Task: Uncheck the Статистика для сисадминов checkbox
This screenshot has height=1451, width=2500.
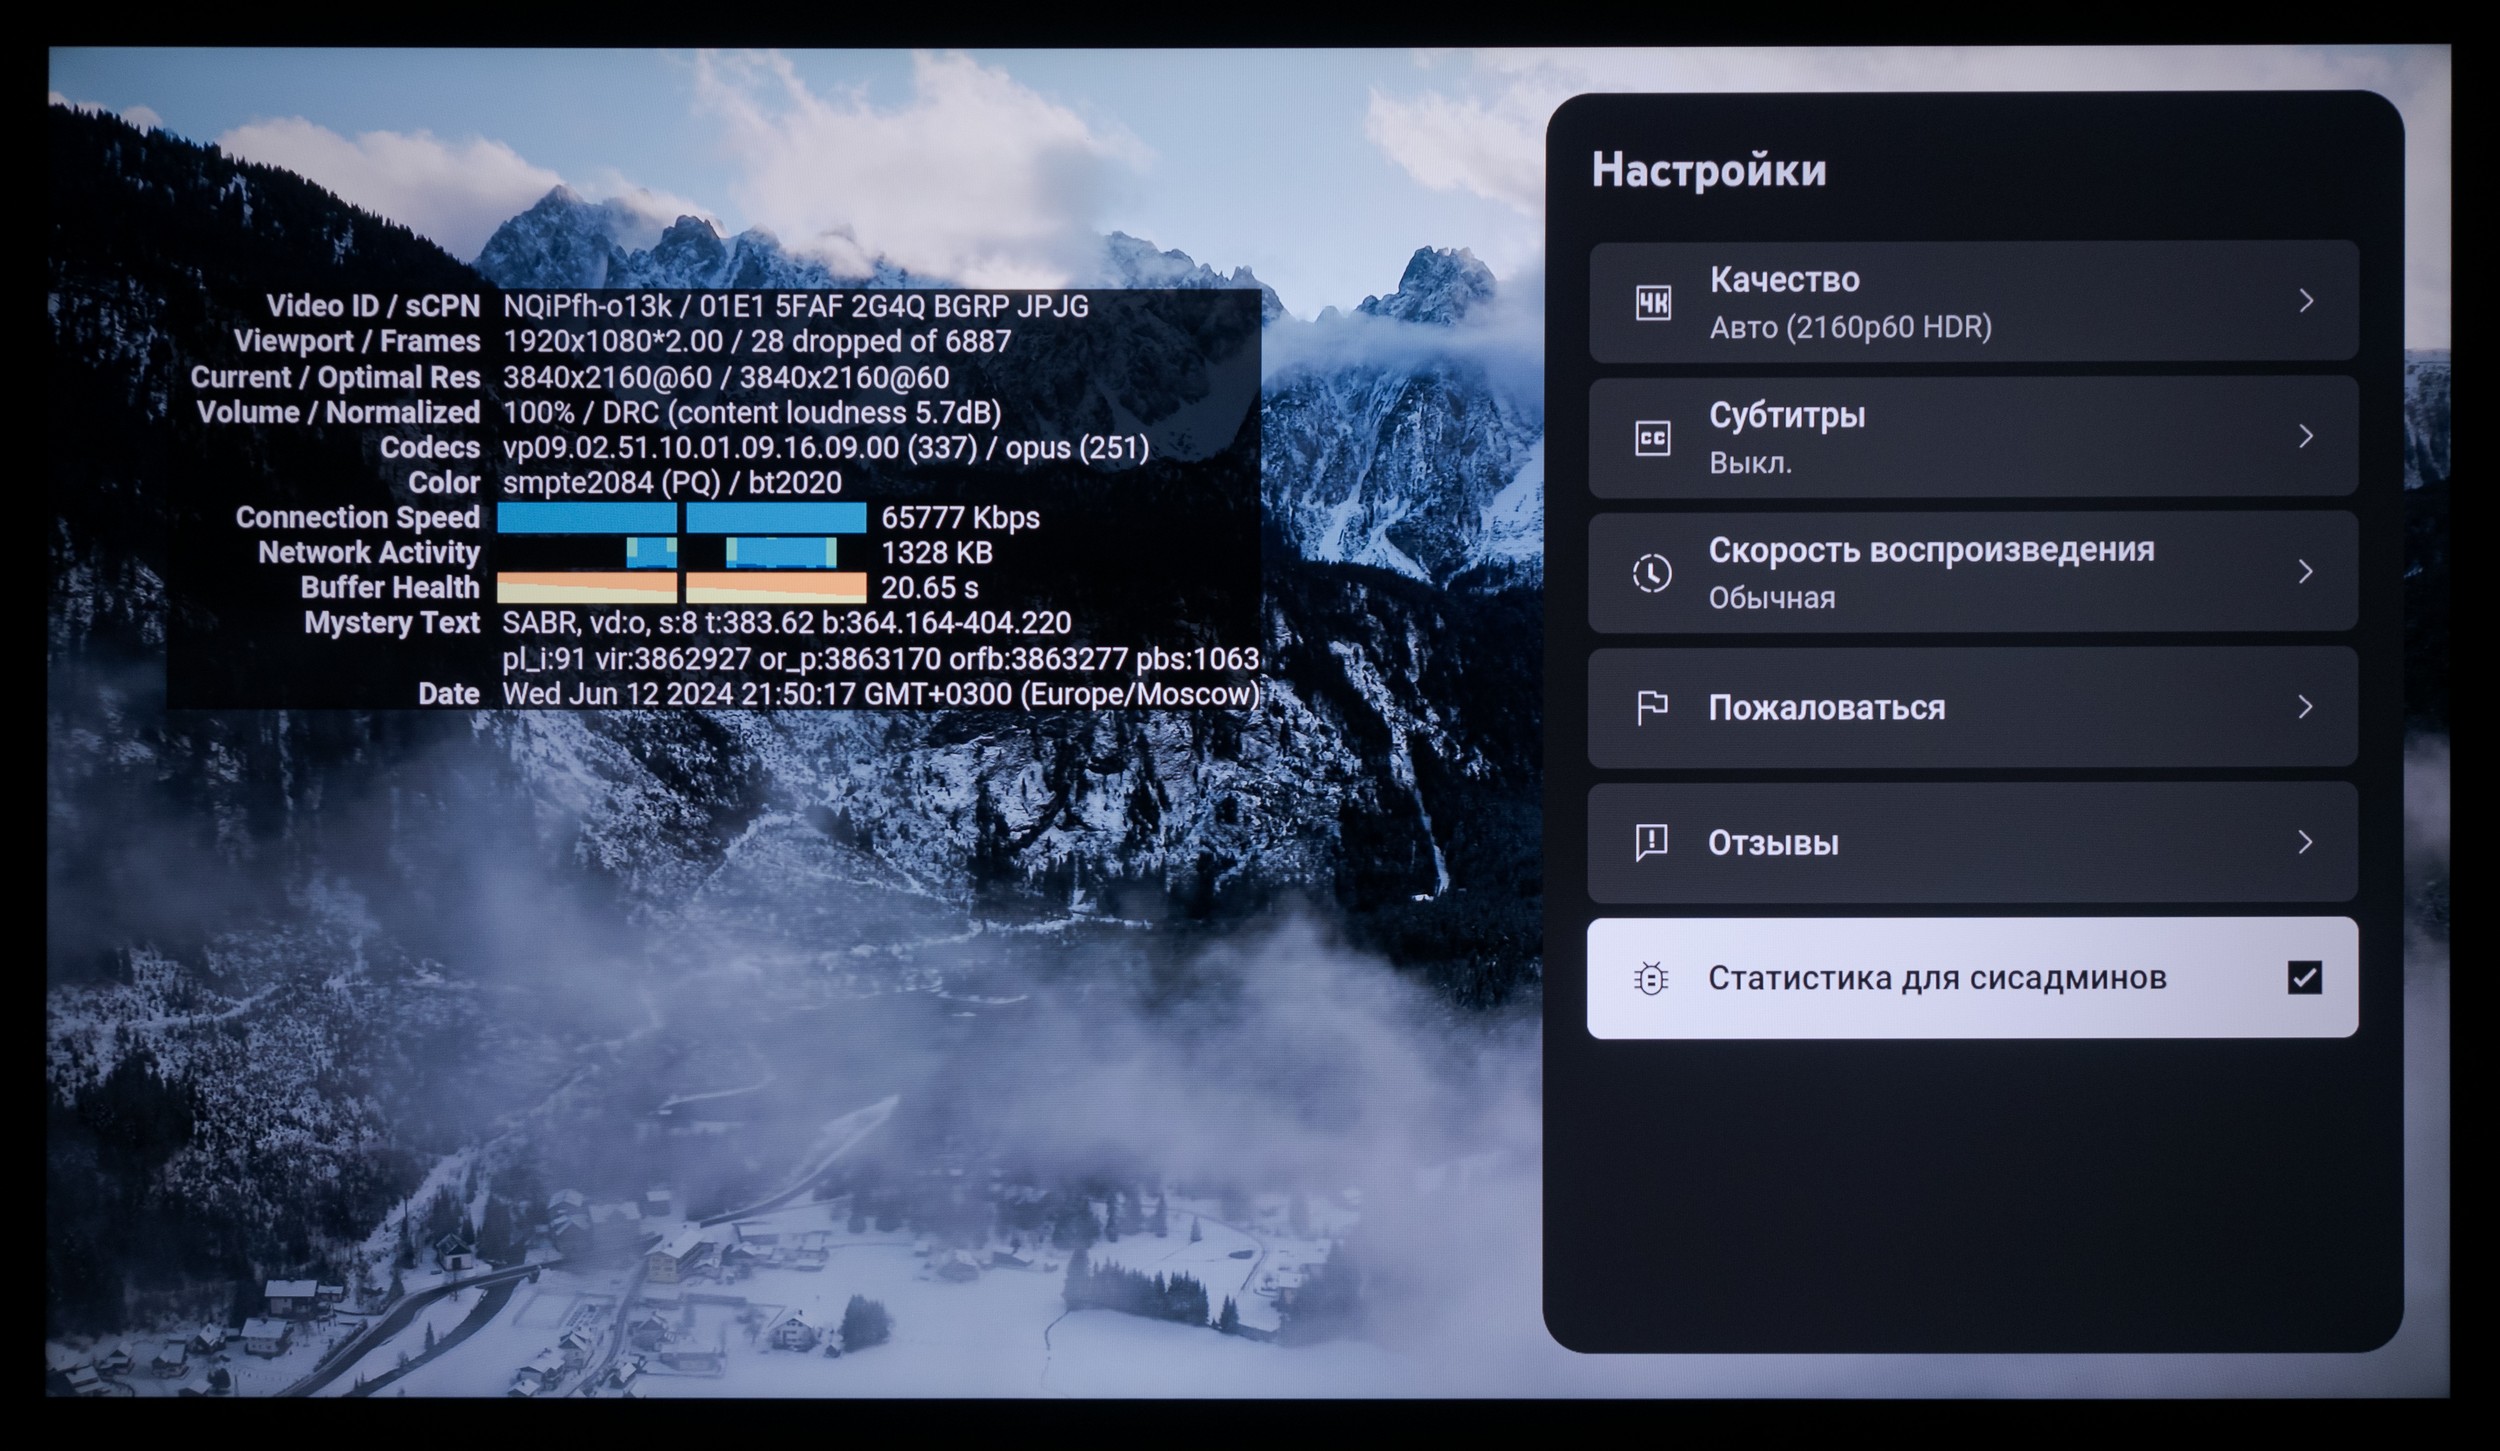Action: [x=2304, y=978]
